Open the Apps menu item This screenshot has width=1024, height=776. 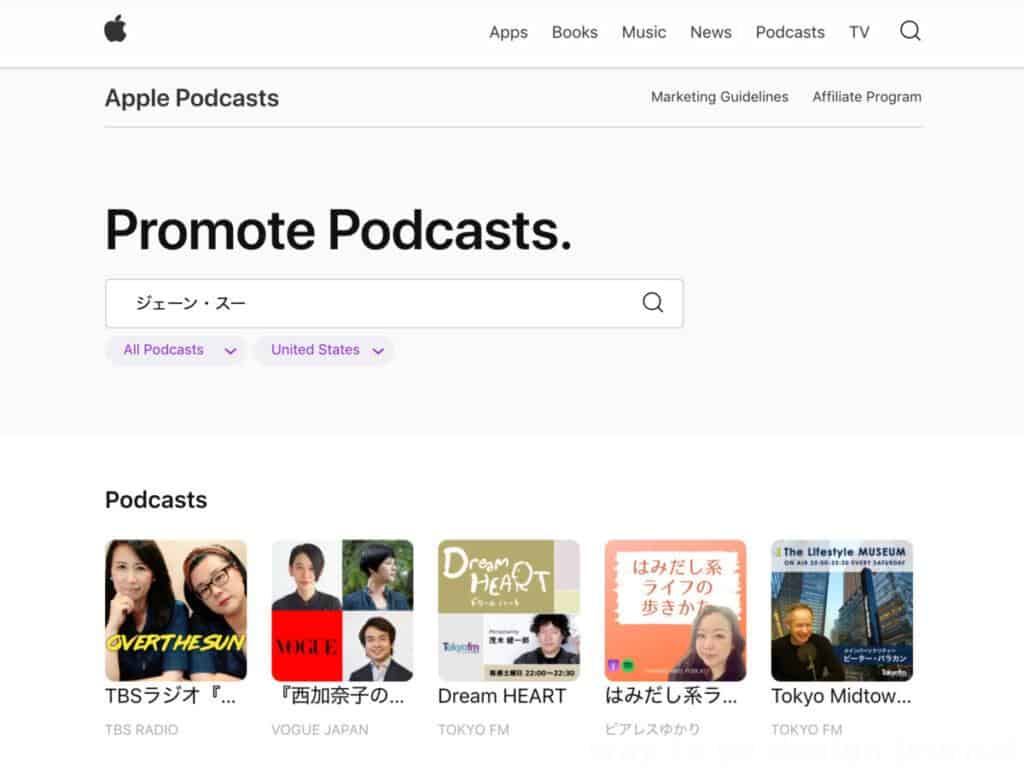click(508, 32)
